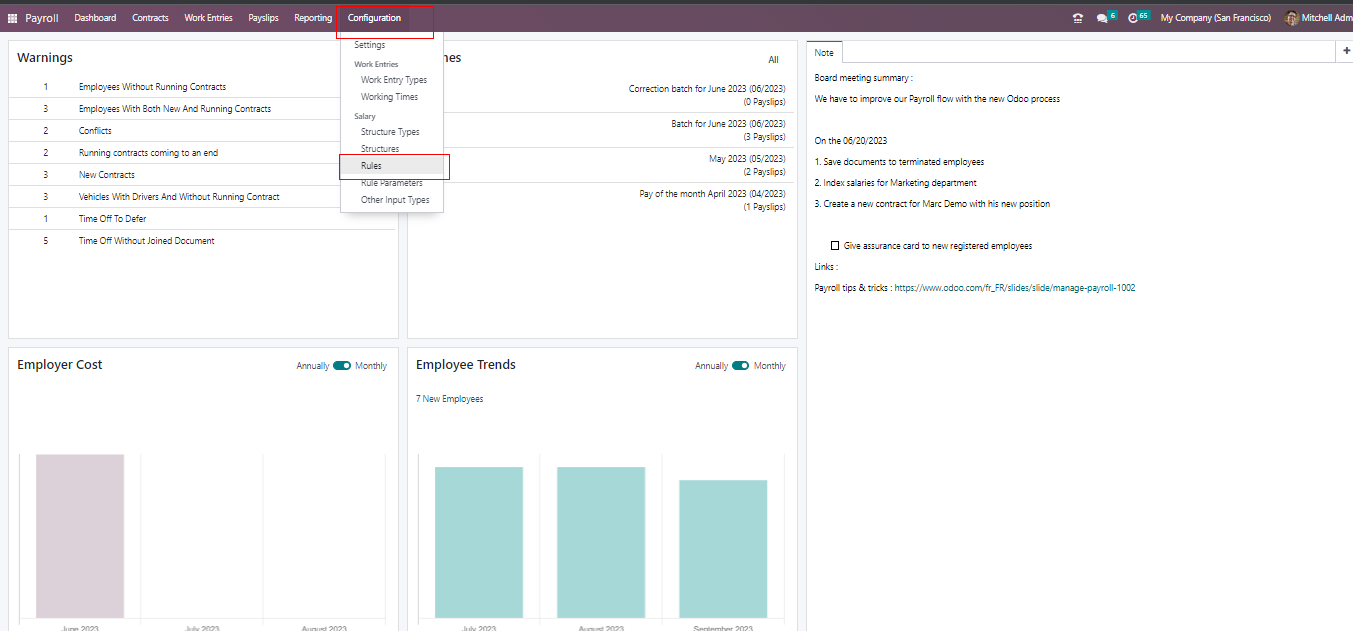The width and height of the screenshot is (1353, 631).
Task: Open the Payroll tips & tricks URL
Action: coord(1015,288)
